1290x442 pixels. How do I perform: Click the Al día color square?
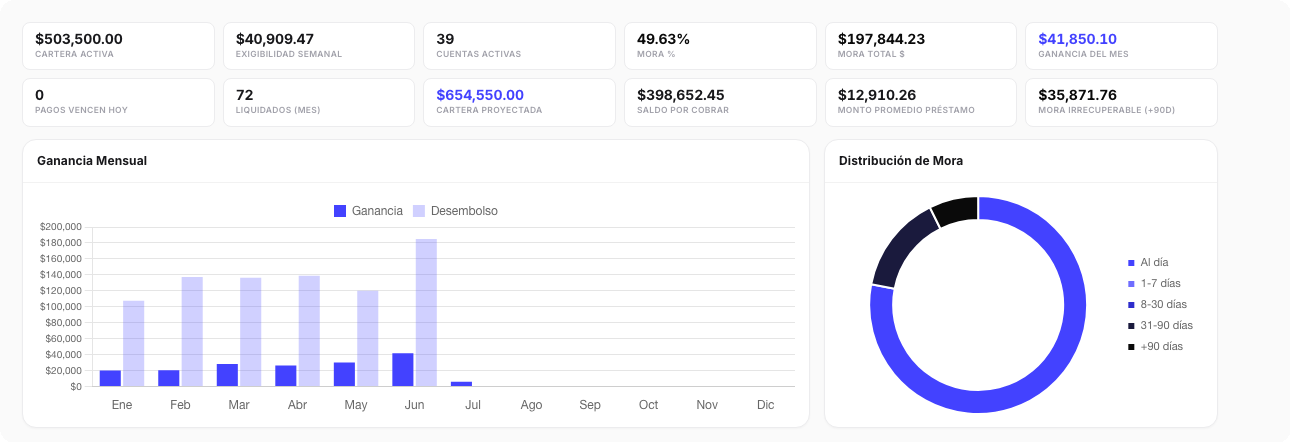coord(1131,262)
